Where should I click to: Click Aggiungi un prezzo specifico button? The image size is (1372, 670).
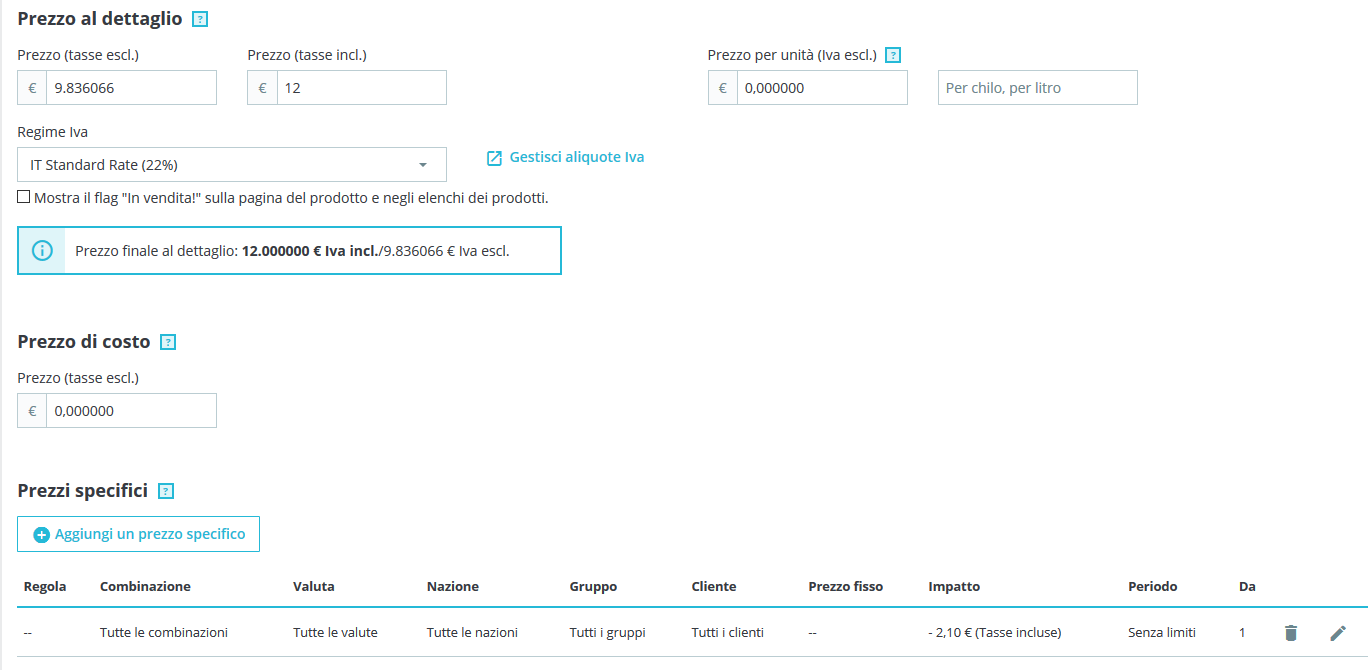point(139,534)
